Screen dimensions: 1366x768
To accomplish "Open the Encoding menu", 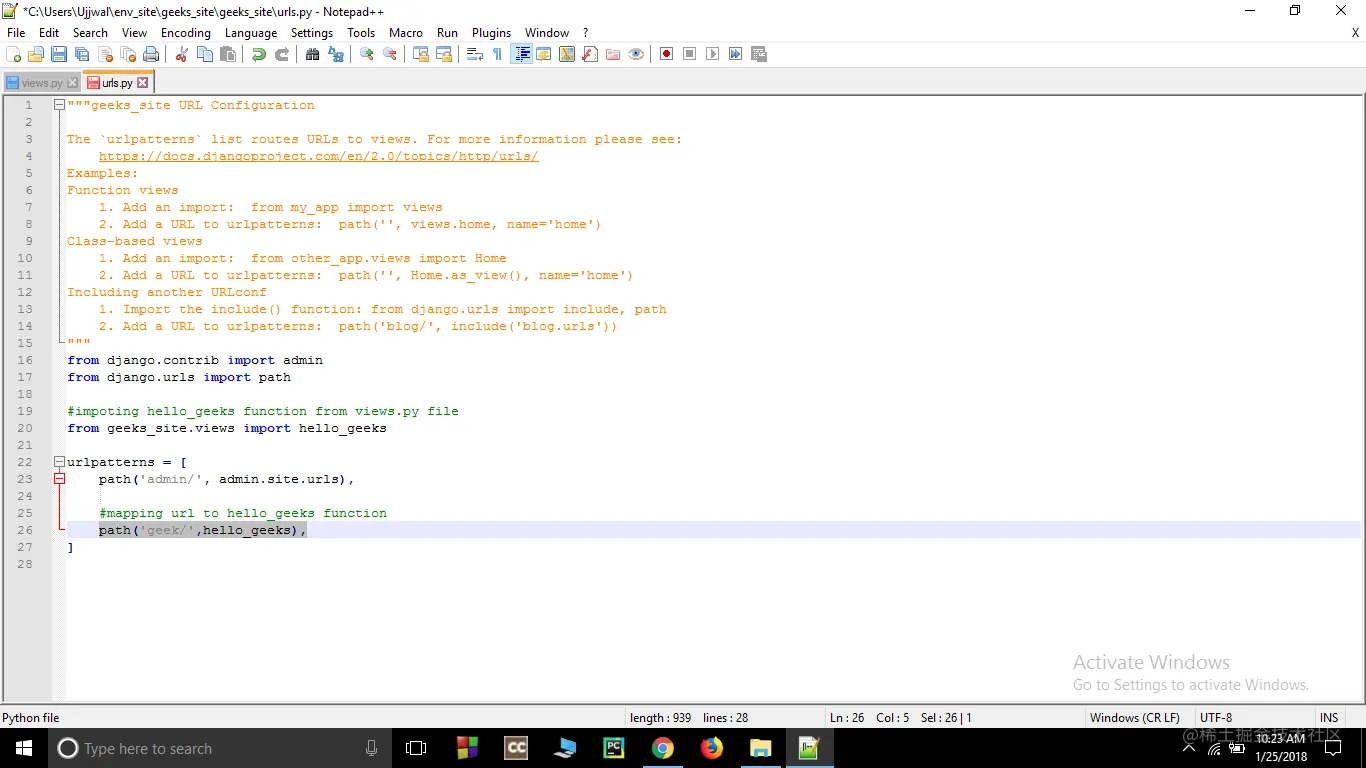I will click(186, 33).
